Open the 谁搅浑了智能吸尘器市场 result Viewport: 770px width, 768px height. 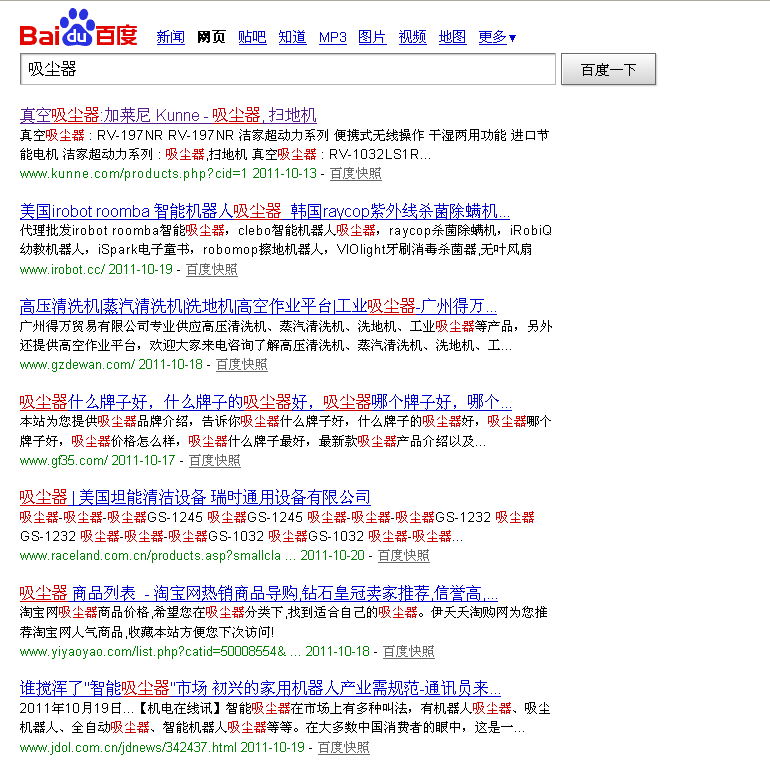coord(260,688)
